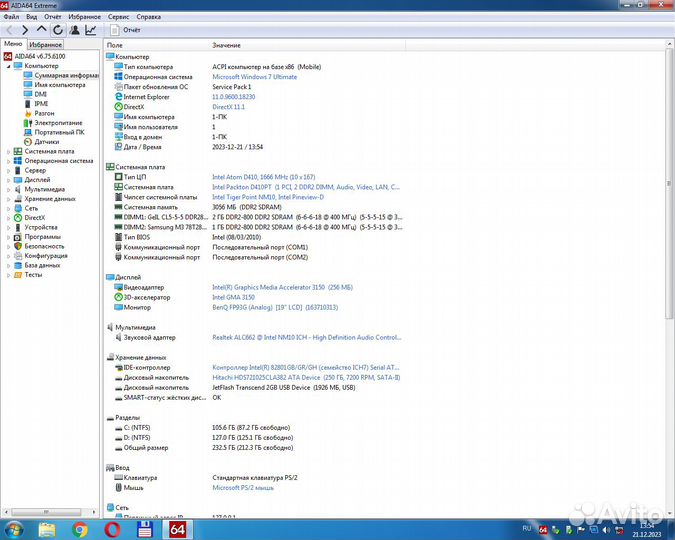
Task: Go back with the toolbar left arrow
Action: pos(9,30)
